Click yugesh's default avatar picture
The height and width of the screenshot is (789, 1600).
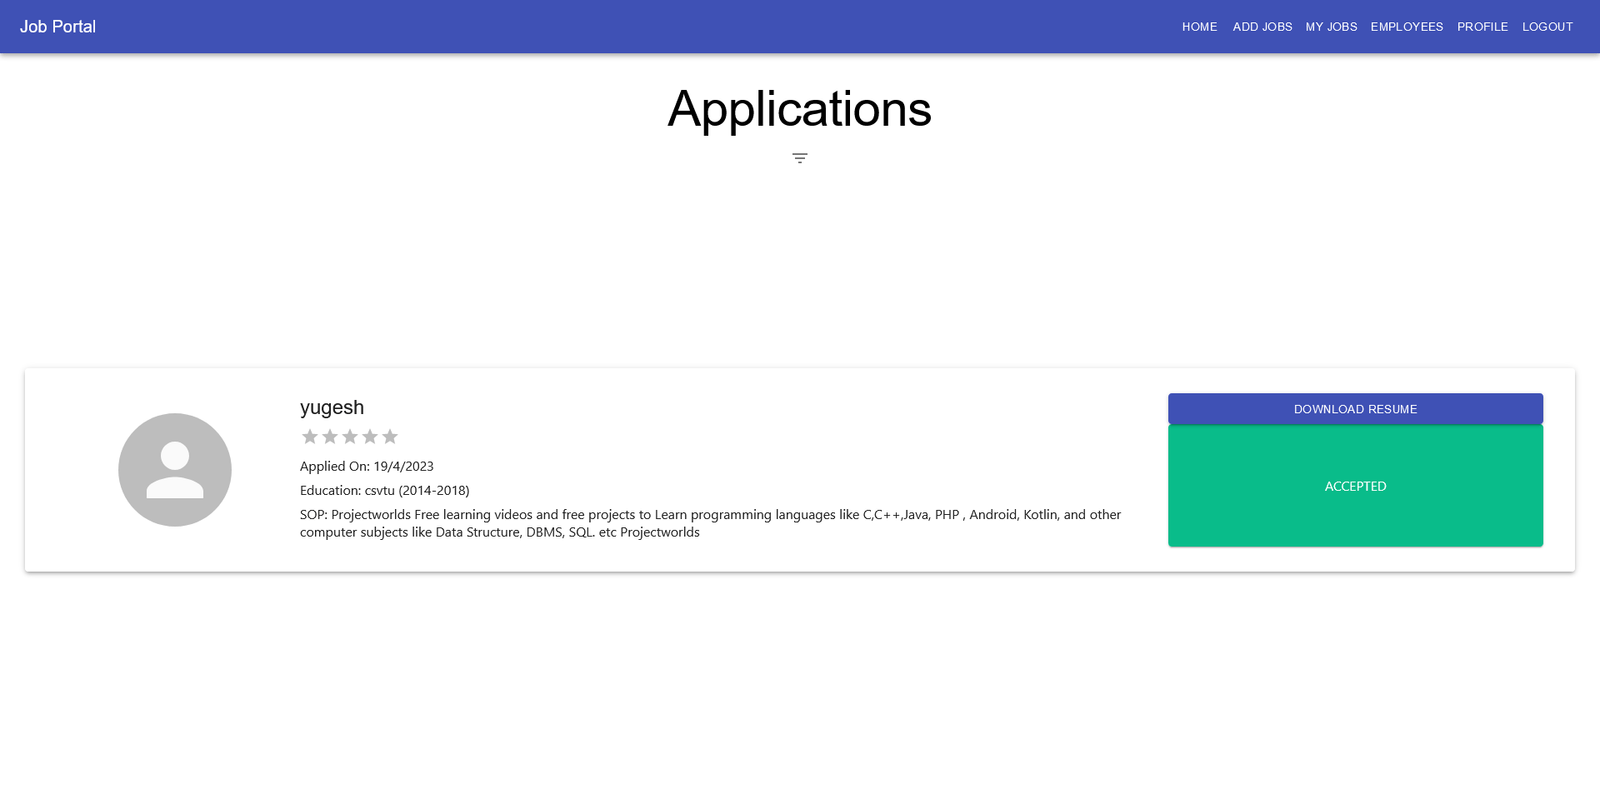coord(175,470)
